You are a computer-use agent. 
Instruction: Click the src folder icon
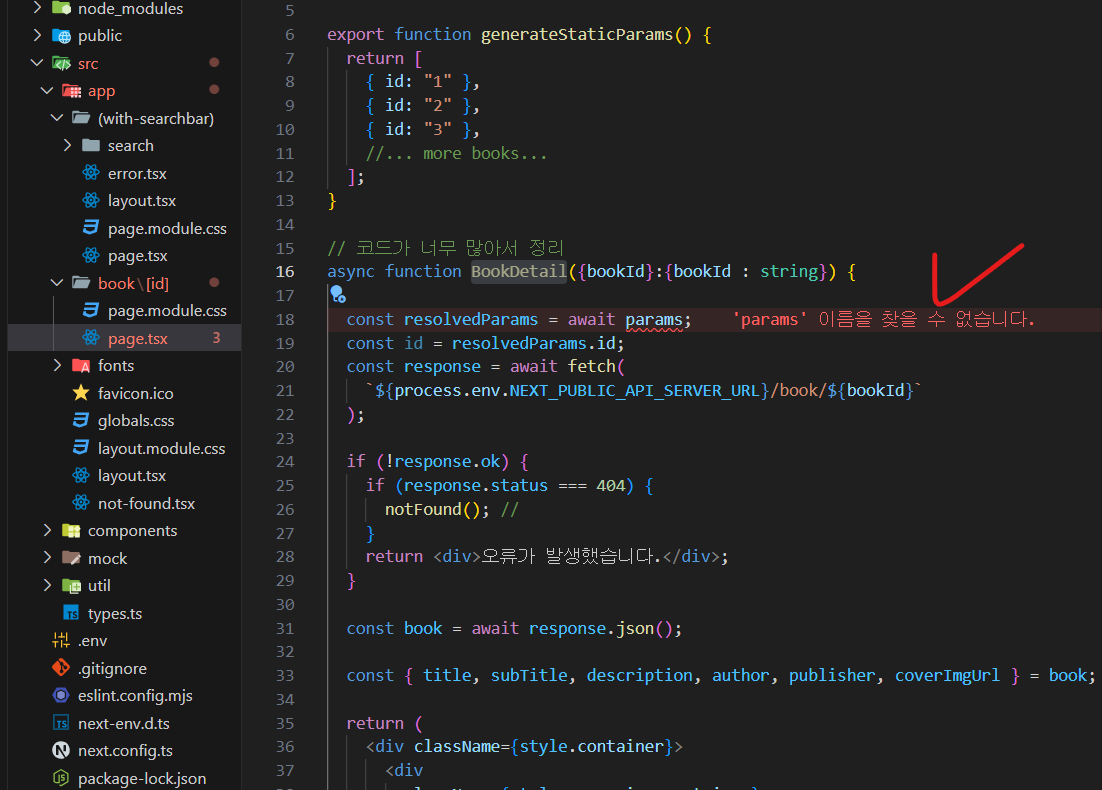coord(62,63)
